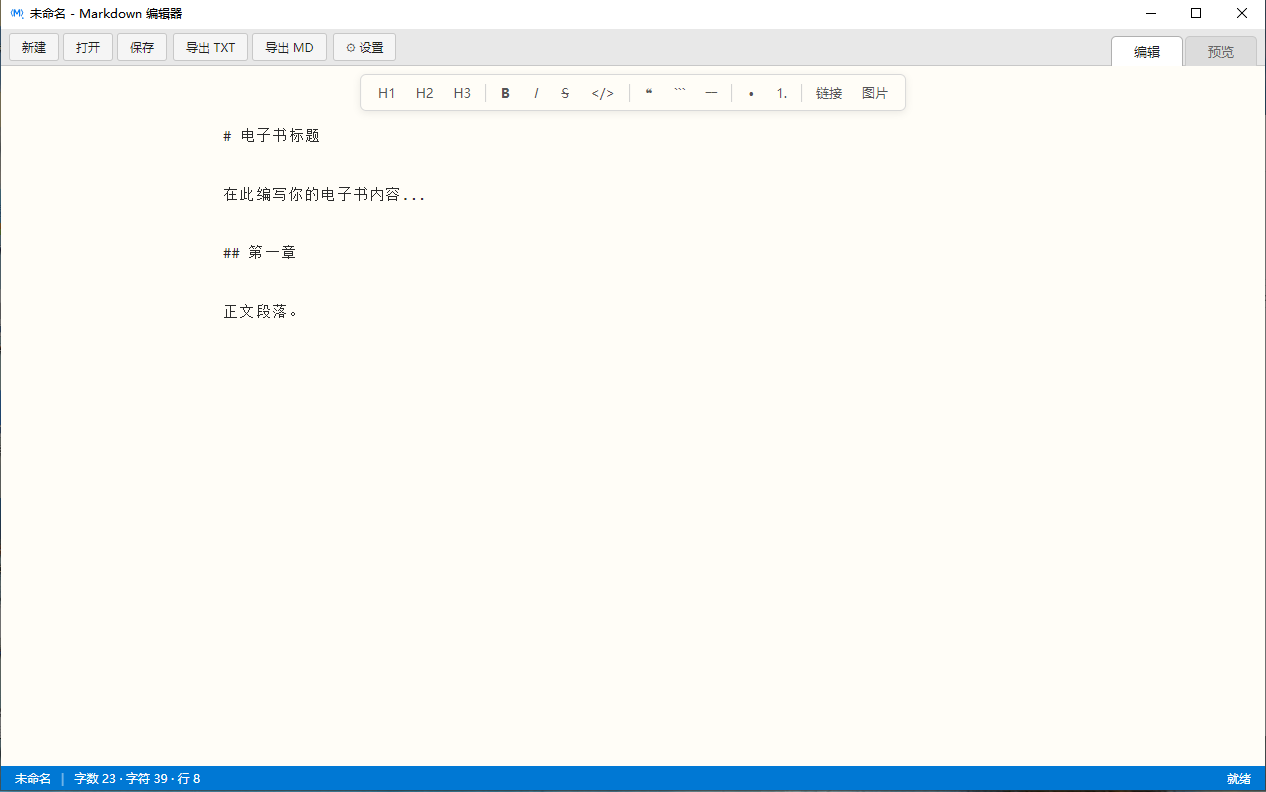Insert a blockquote

coord(649,93)
